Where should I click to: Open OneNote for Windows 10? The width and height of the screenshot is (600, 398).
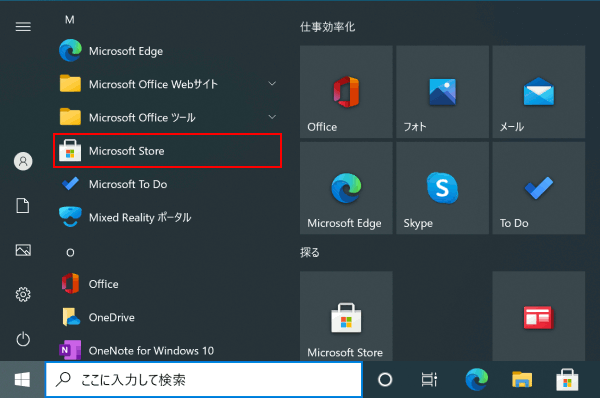coord(167,350)
